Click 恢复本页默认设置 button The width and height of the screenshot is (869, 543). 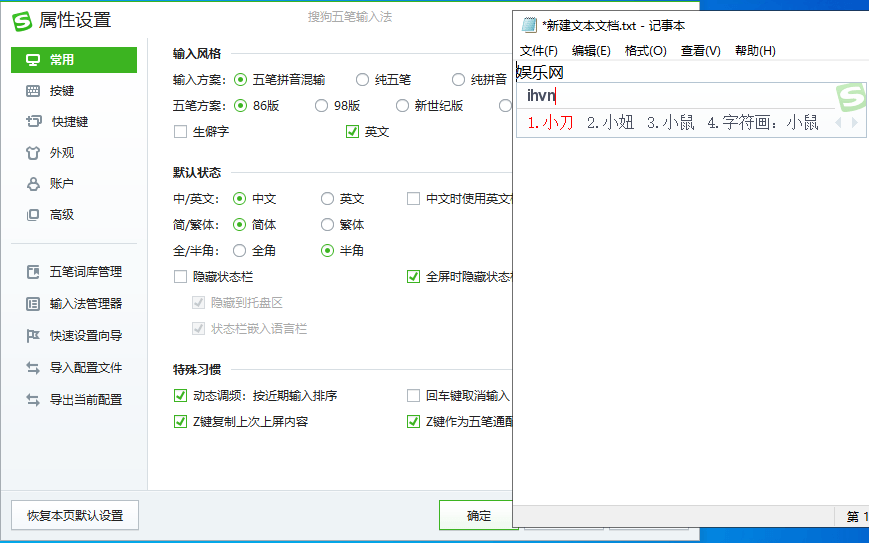[75, 516]
